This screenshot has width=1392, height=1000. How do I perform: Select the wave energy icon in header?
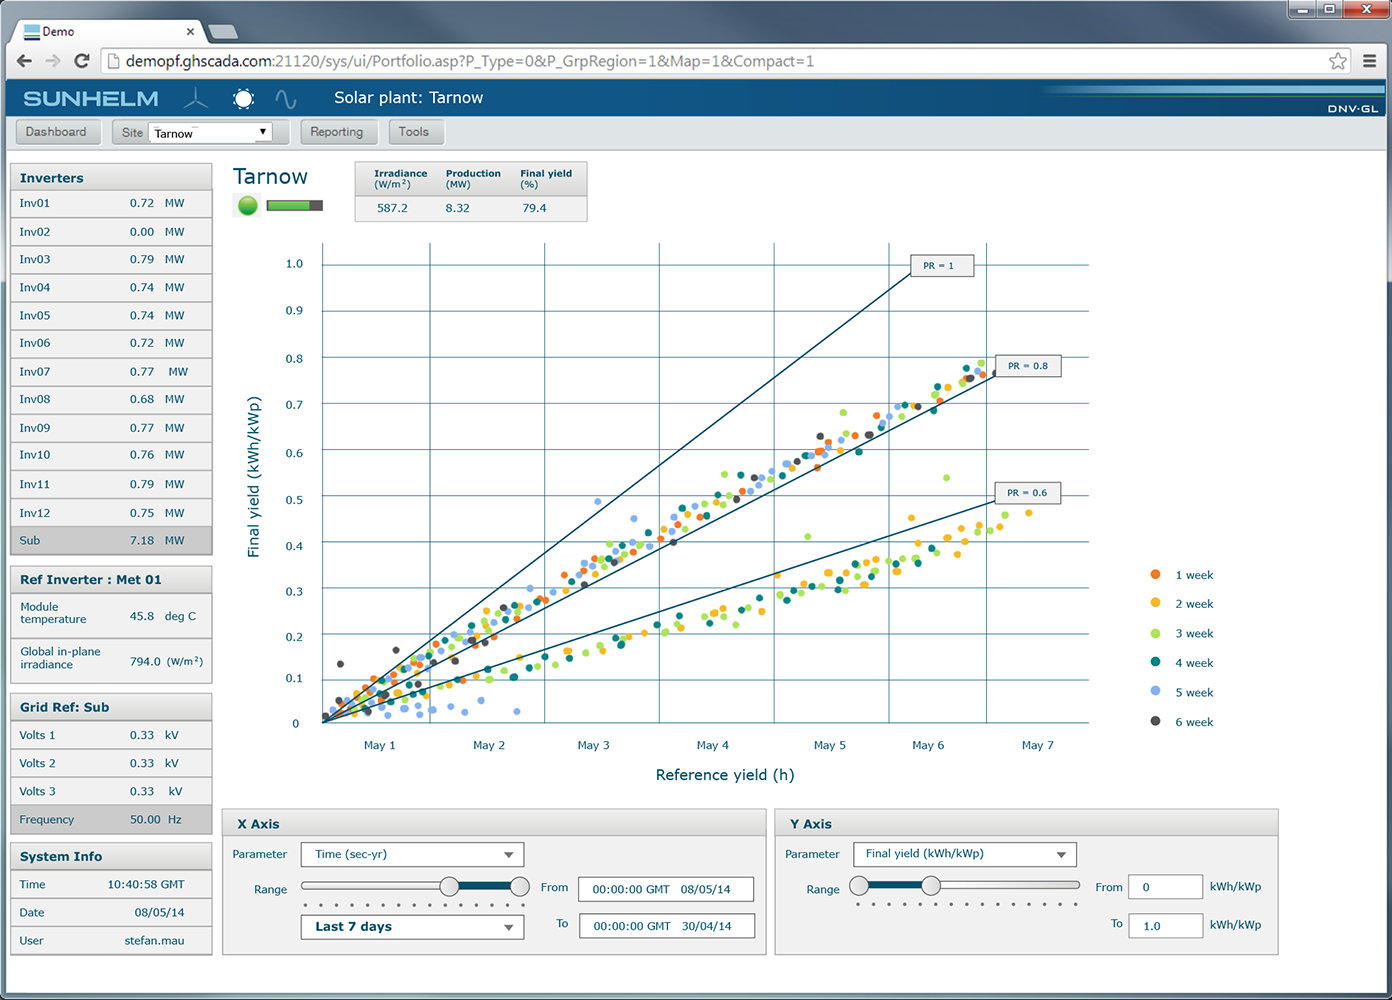pyautogui.click(x=286, y=99)
